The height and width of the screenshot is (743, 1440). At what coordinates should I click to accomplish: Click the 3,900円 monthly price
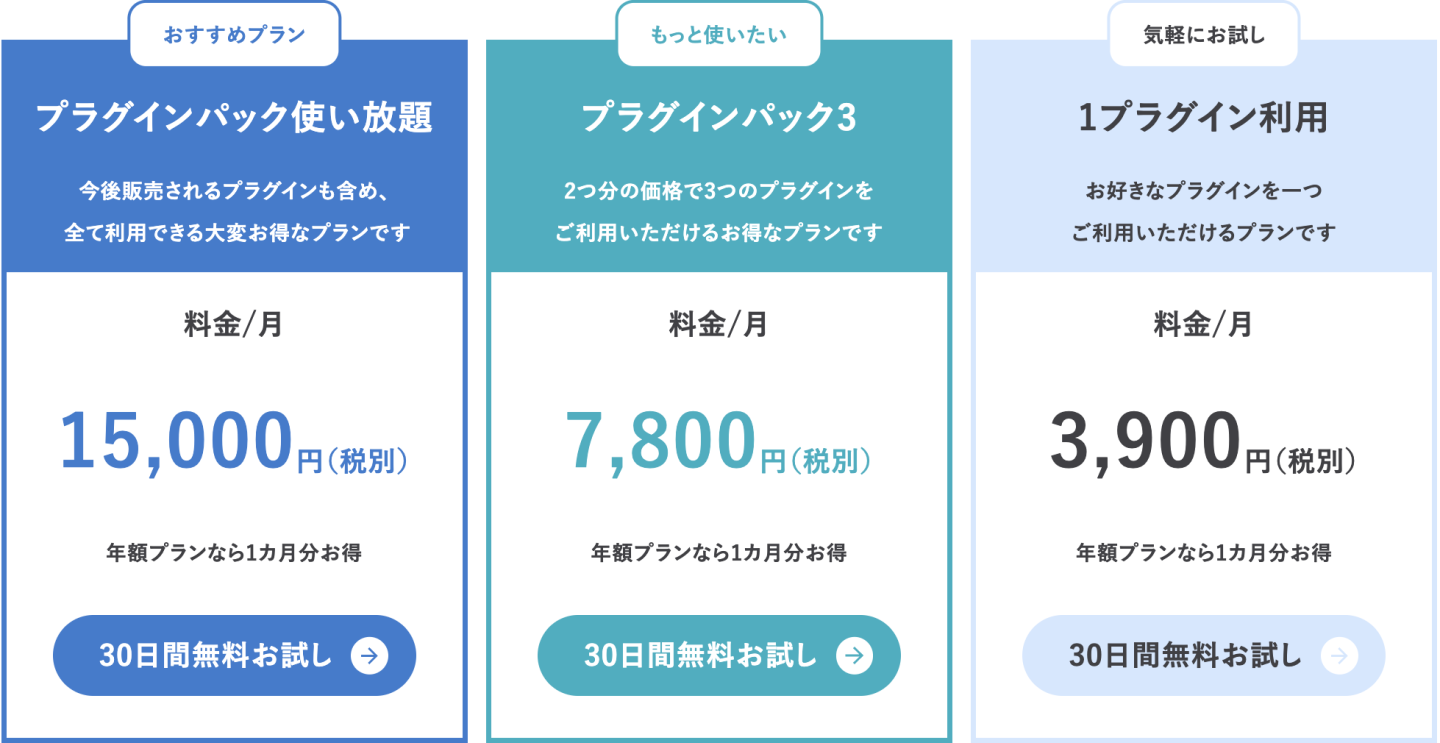pos(1203,444)
